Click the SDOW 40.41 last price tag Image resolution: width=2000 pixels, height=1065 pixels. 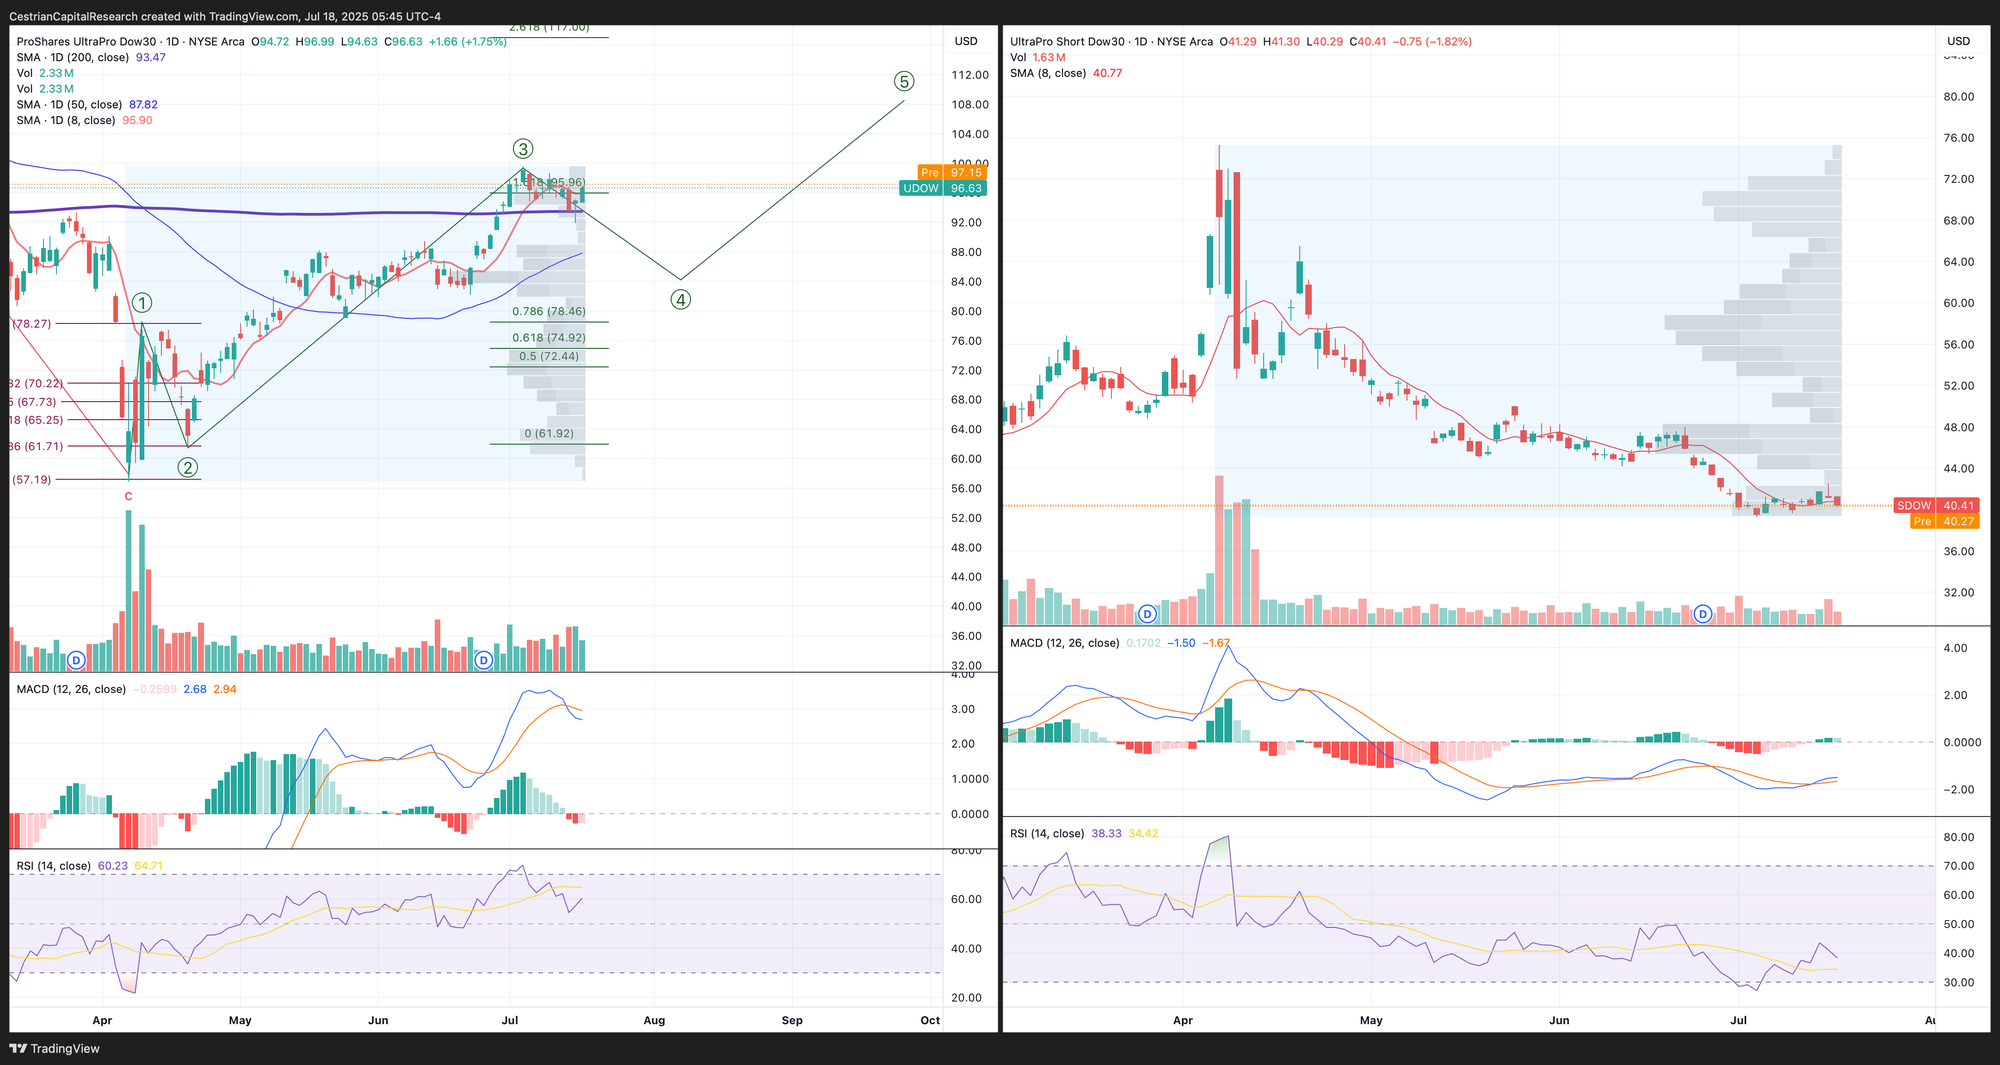point(1936,505)
